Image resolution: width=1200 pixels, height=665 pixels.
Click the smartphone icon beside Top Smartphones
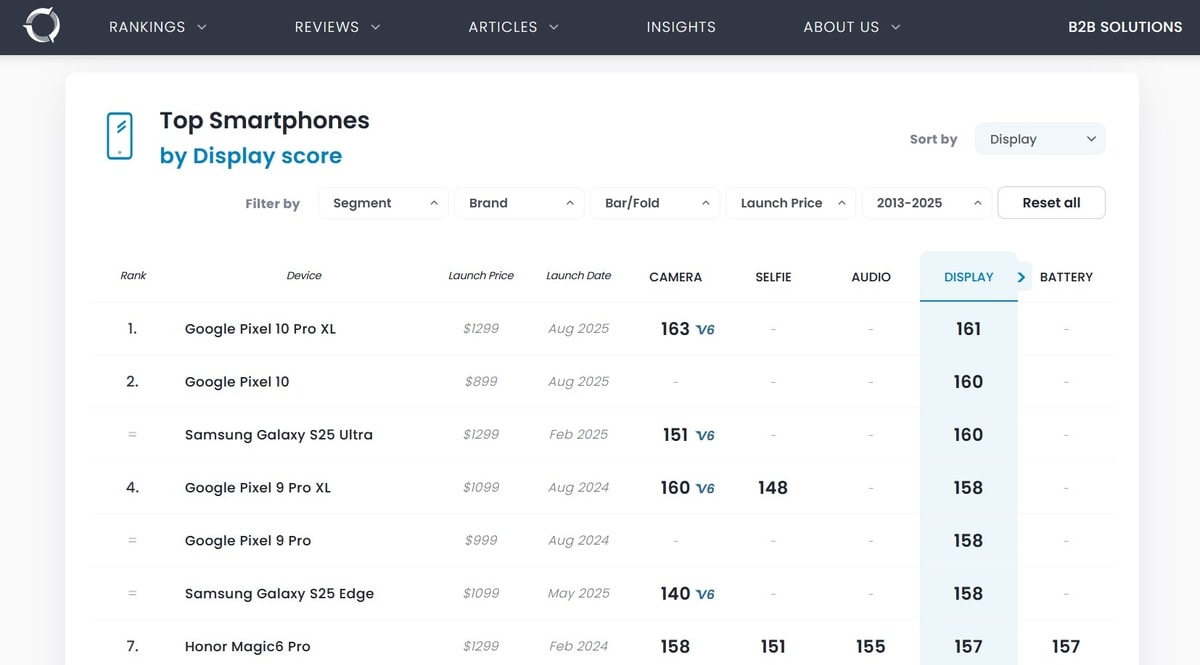point(120,136)
